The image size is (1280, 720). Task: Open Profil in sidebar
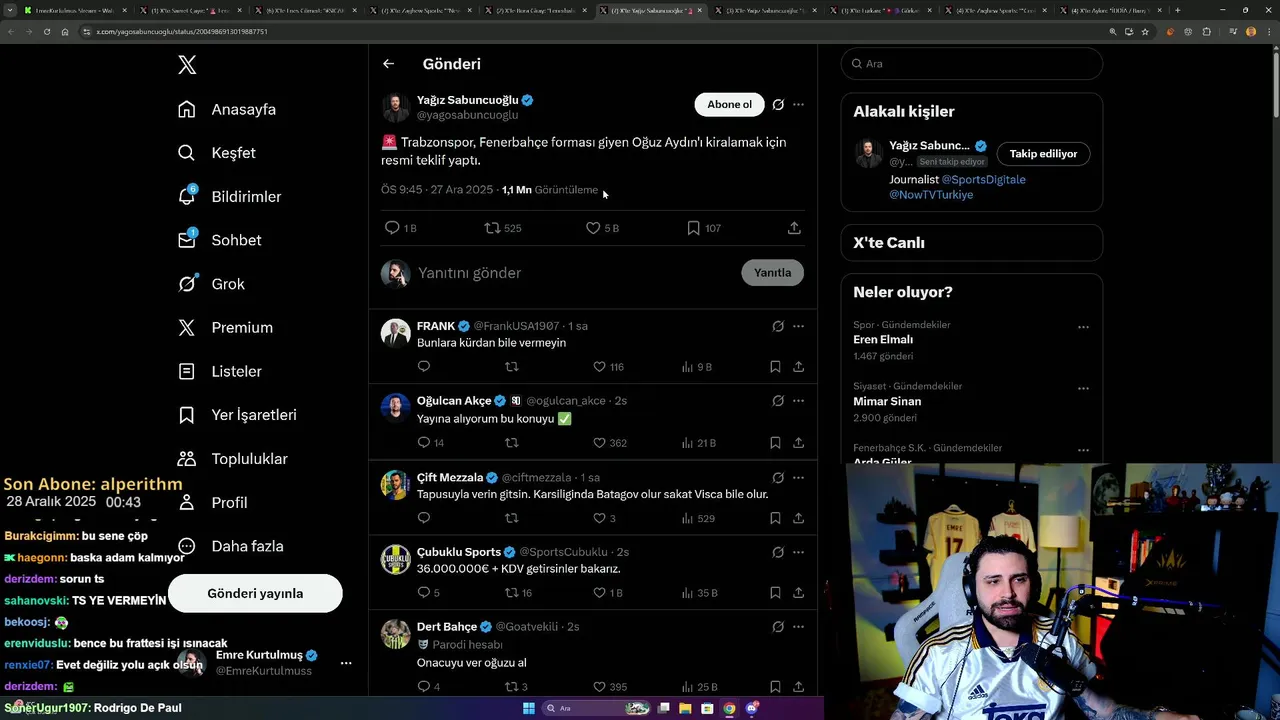(x=212, y=502)
